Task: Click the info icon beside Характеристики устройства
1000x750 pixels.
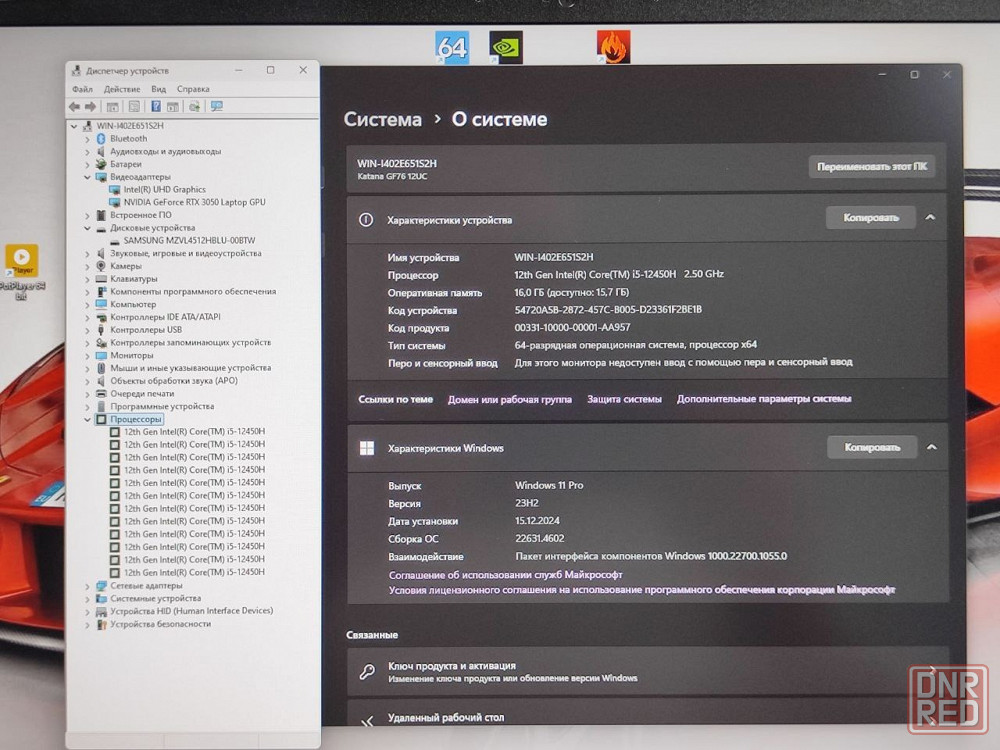Action: click(x=366, y=220)
